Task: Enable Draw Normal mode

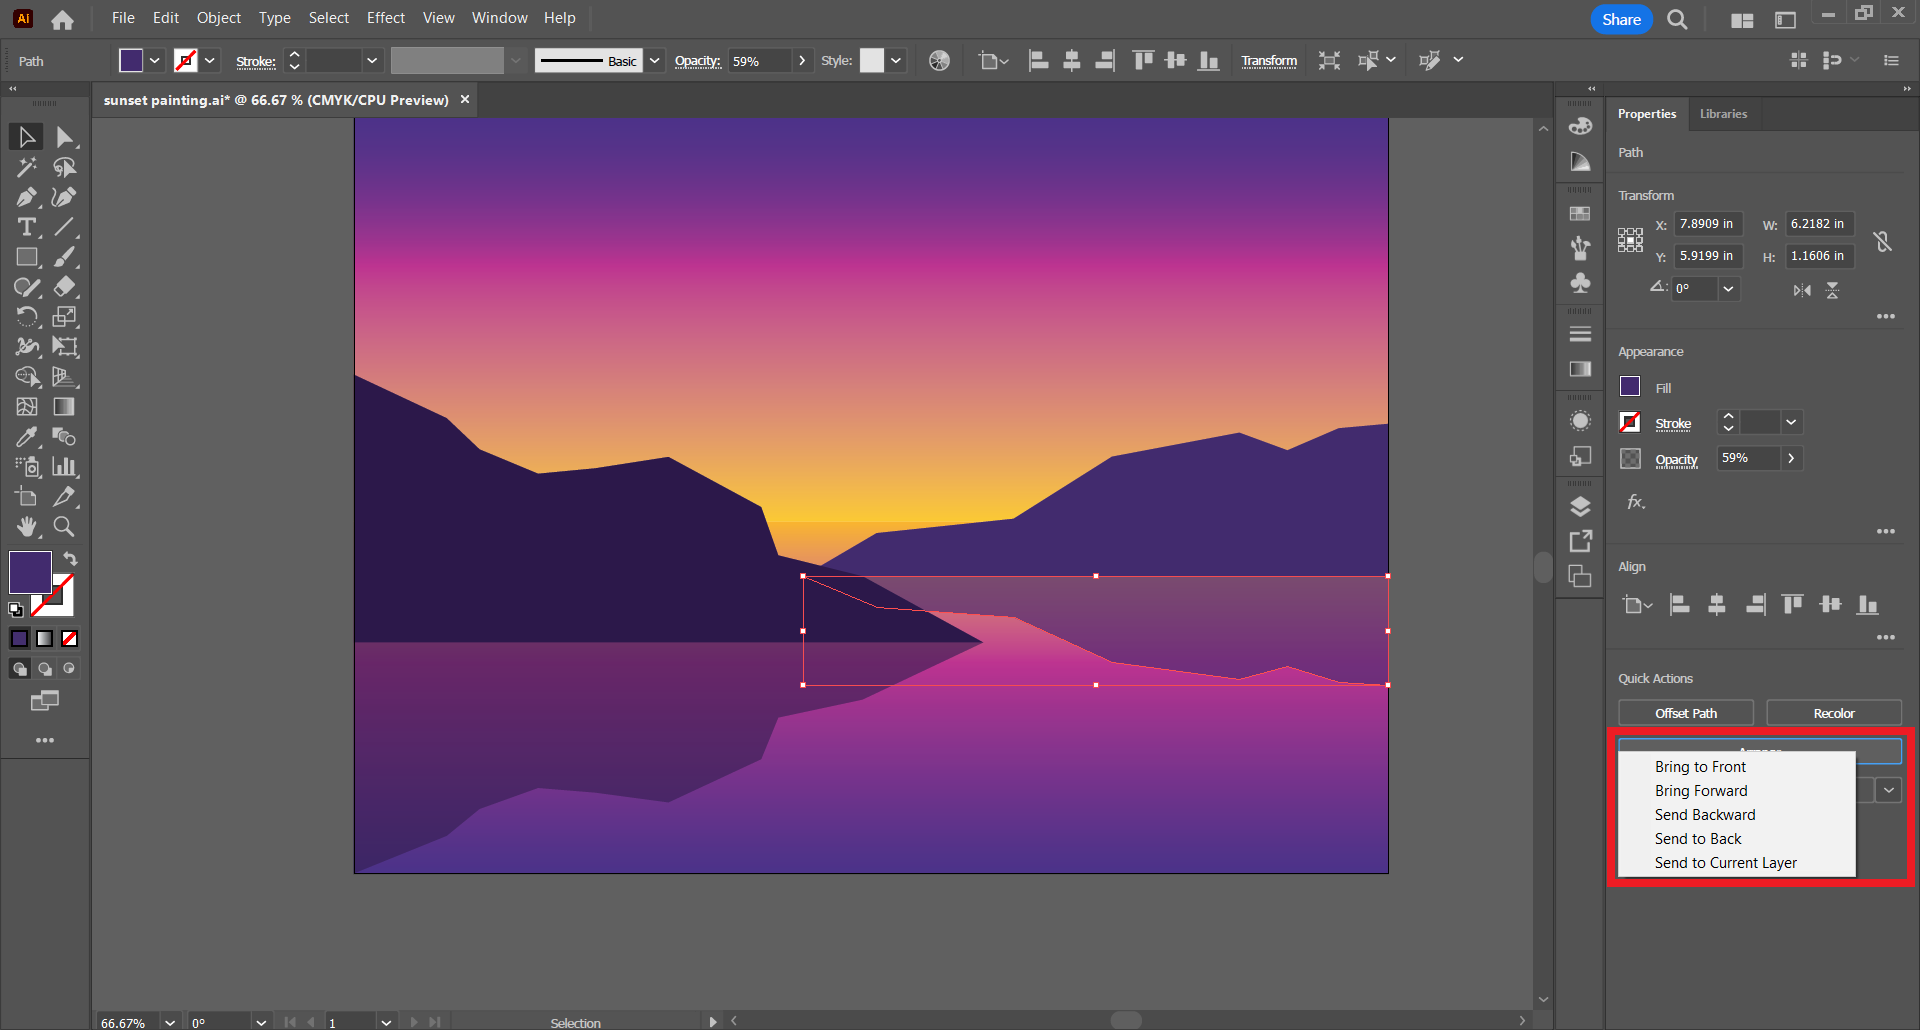Action: (19, 669)
